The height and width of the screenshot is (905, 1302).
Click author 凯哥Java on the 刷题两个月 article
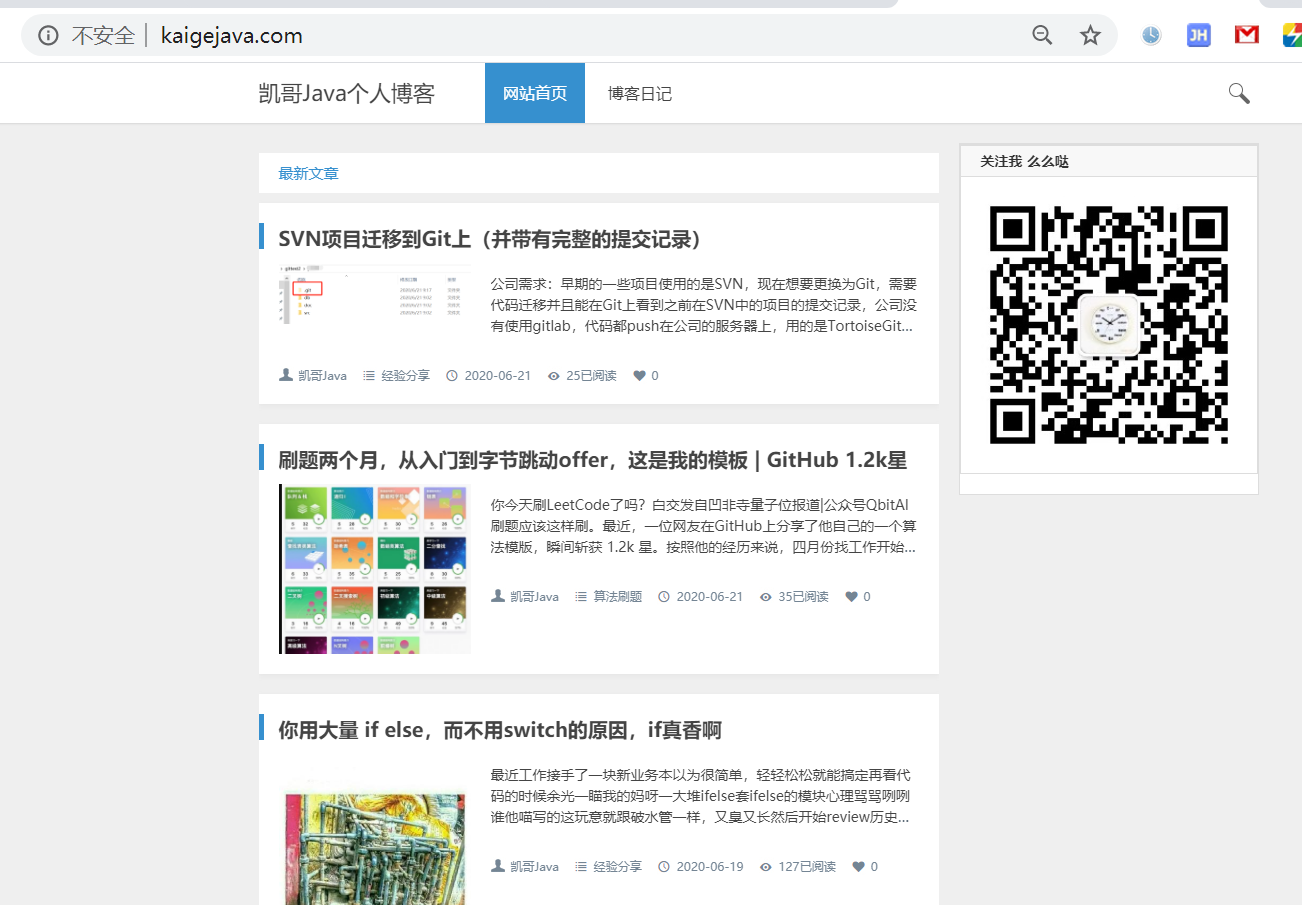[535, 597]
